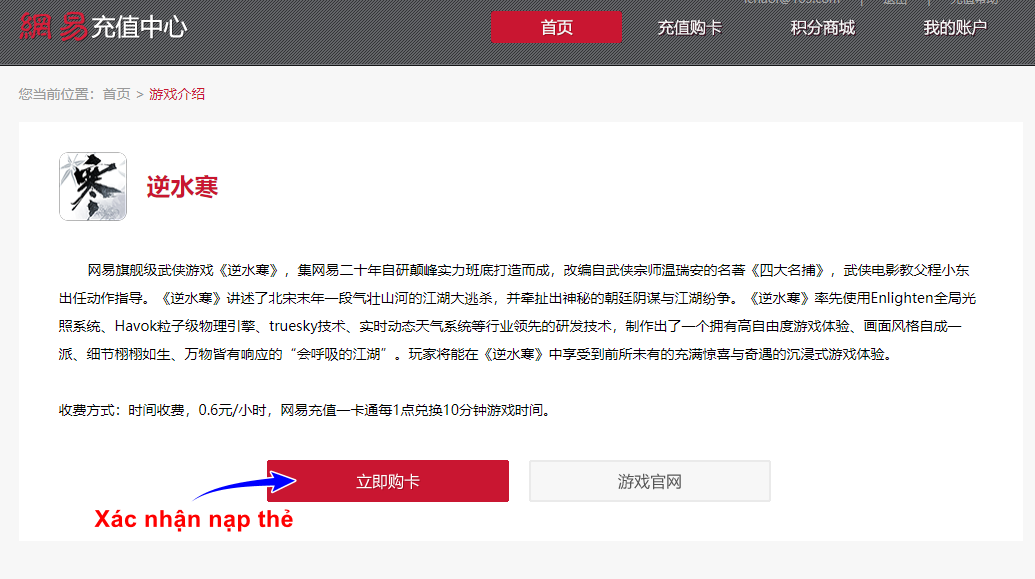The width and height of the screenshot is (1035, 579).
Task: Open the 积分商城 navigation tab
Action: 822,28
